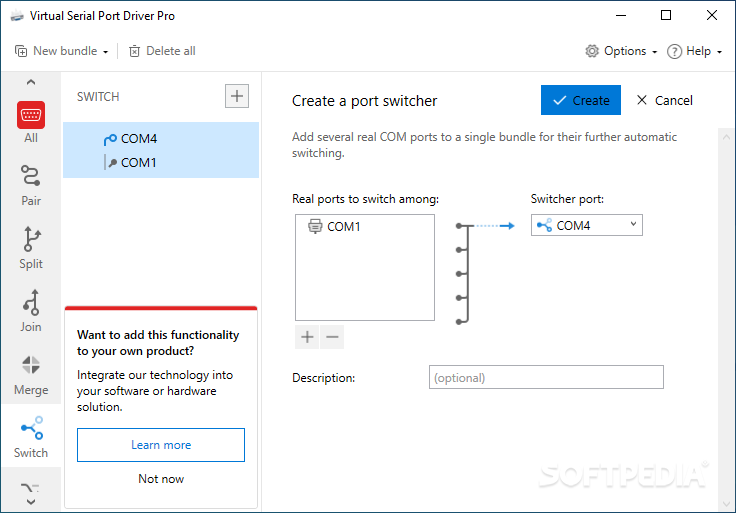The height and width of the screenshot is (513, 736).
Task: Select the Split sidebar icon
Action: tap(31, 248)
